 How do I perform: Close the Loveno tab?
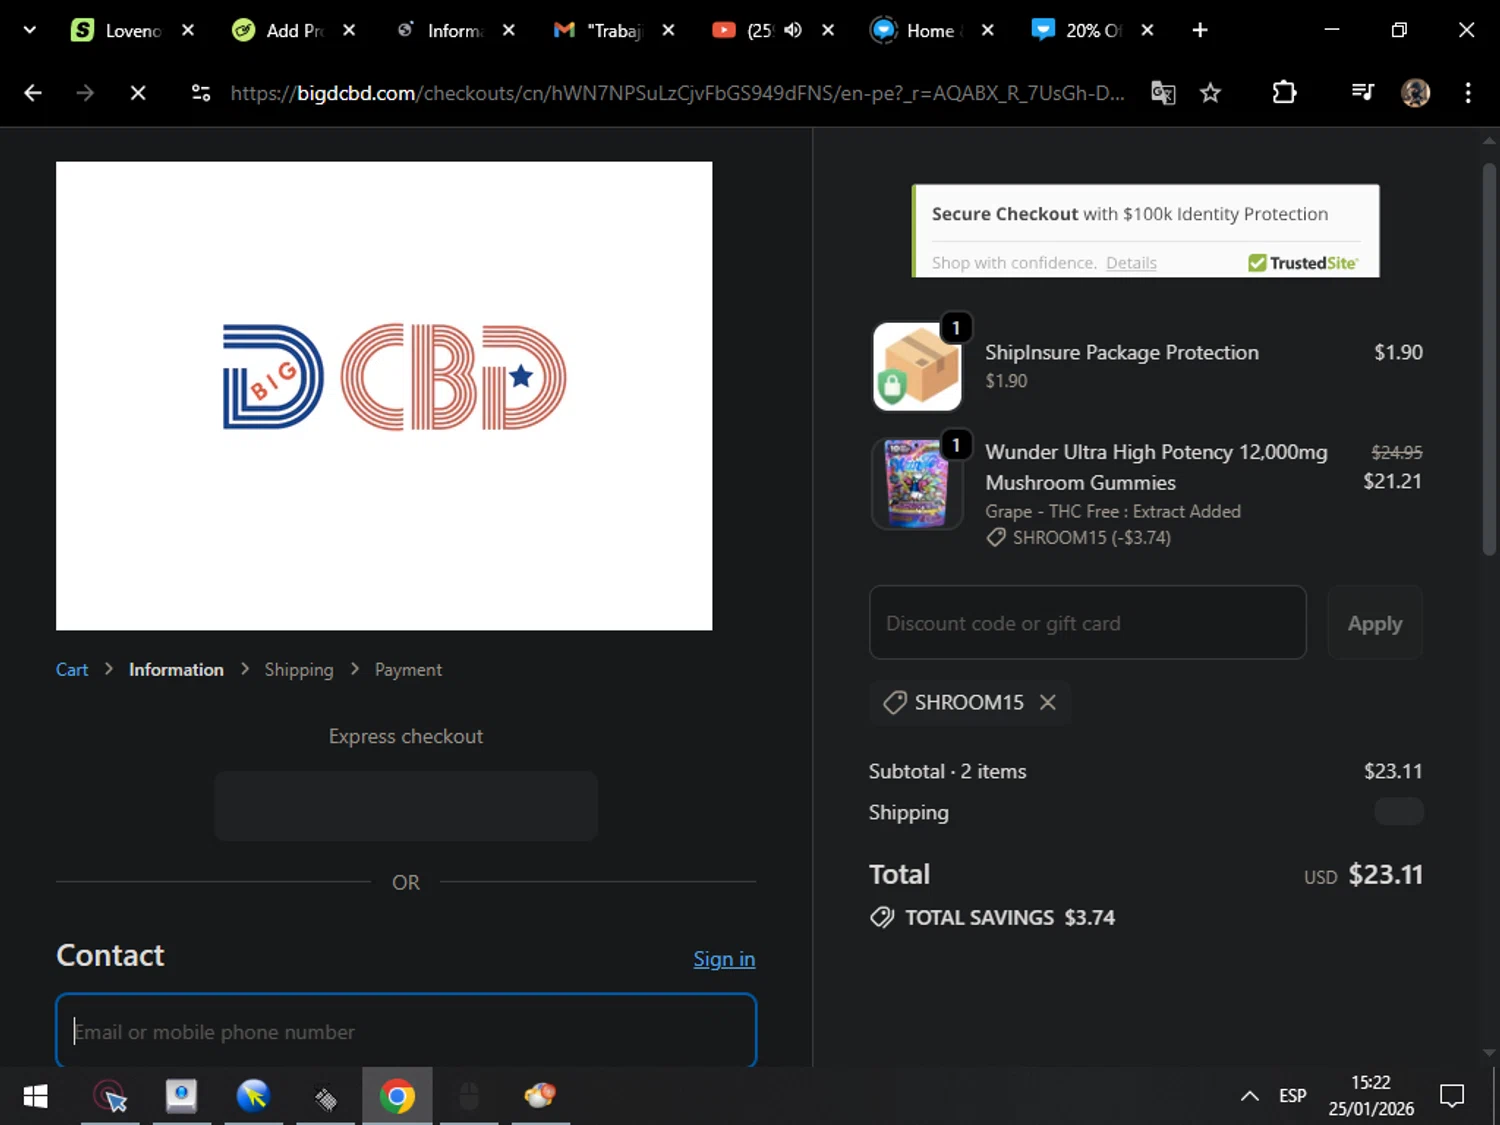click(187, 30)
